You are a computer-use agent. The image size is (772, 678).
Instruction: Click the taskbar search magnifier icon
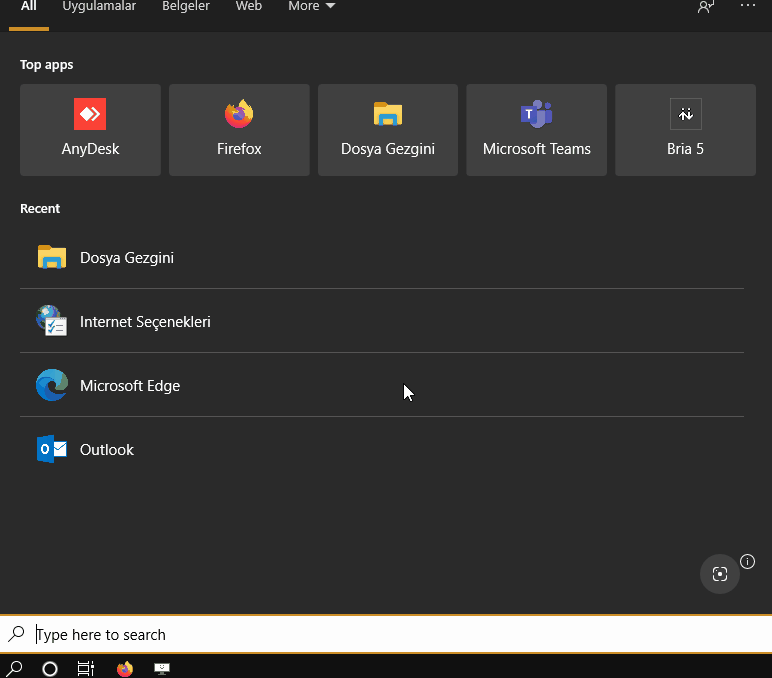pyautogui.click(x=14, y=668)
